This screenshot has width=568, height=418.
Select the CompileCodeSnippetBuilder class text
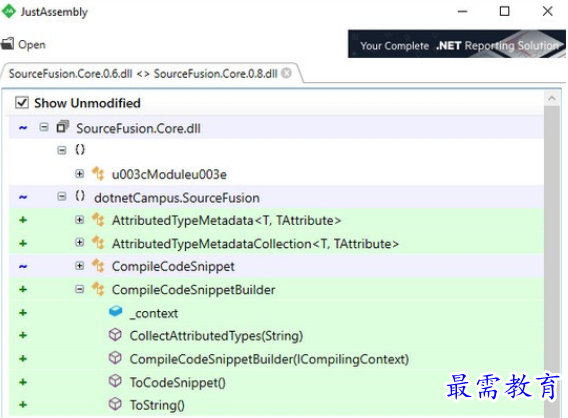[x=193, y=290]
